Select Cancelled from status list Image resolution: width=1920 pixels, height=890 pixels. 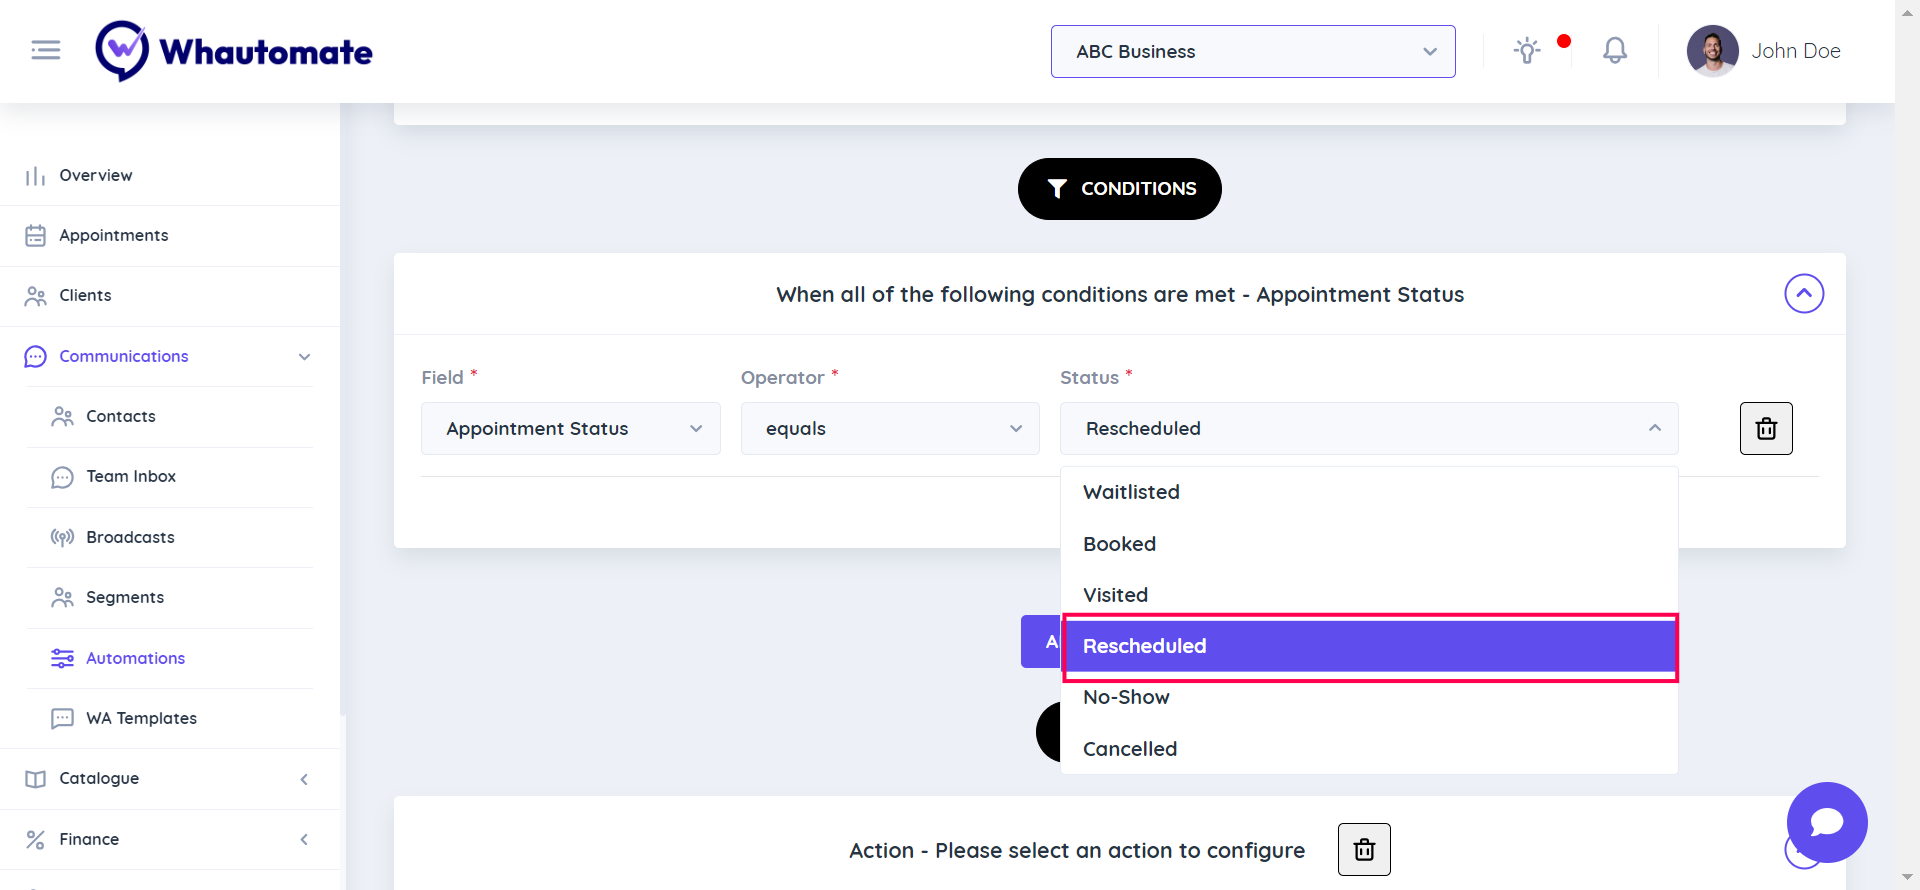click(x=1130, y=749)
